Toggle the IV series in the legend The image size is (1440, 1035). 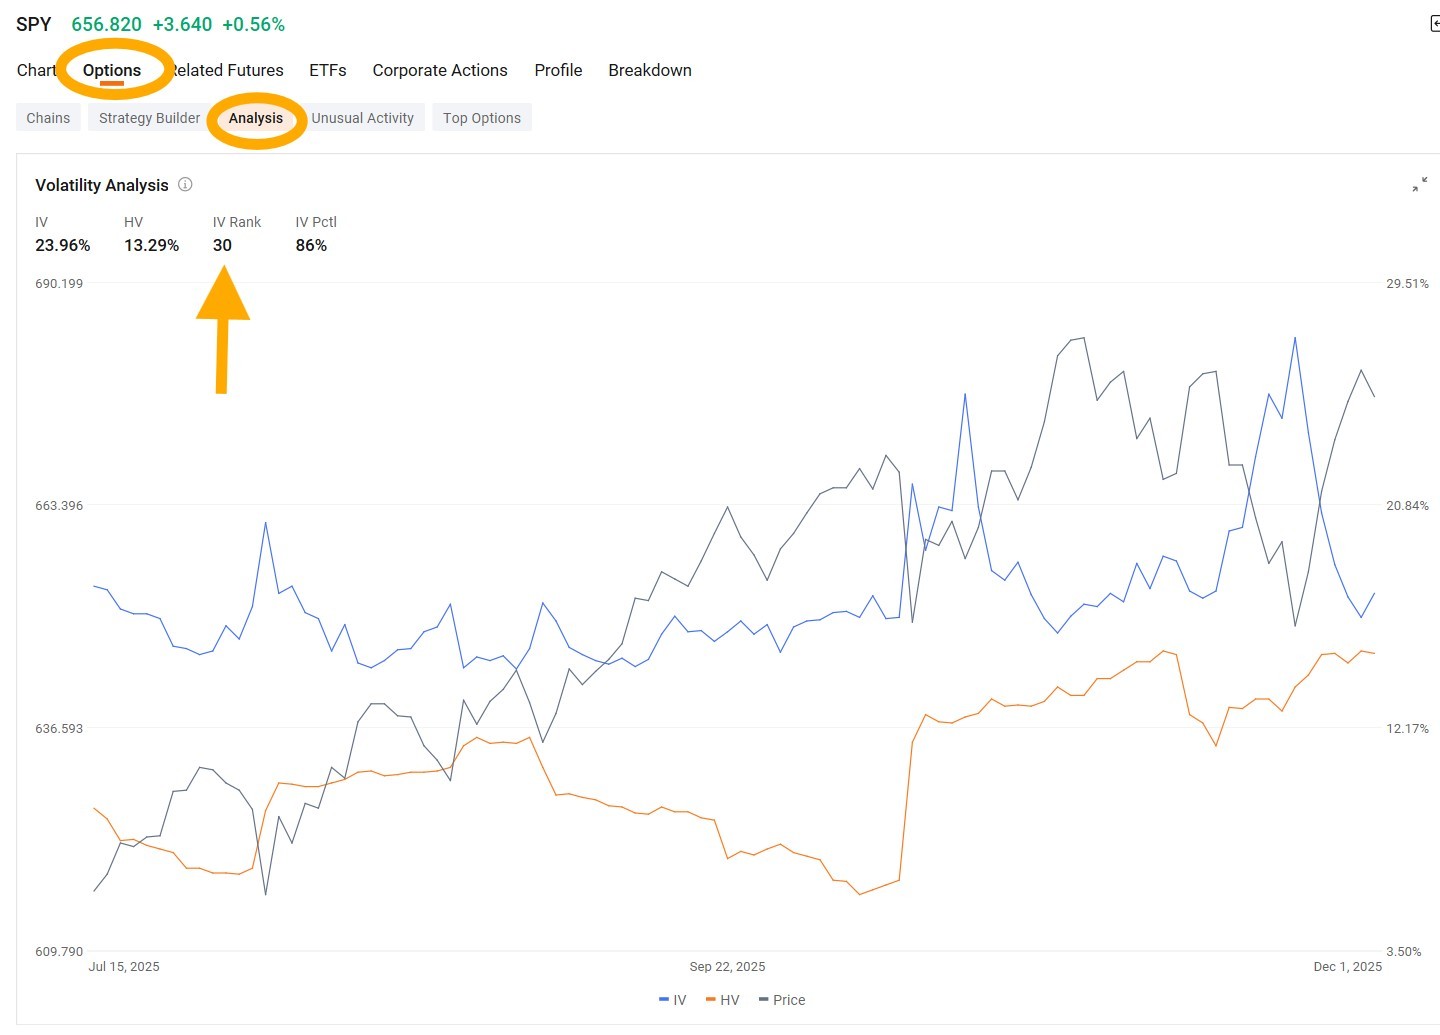tap(673, 1000)
